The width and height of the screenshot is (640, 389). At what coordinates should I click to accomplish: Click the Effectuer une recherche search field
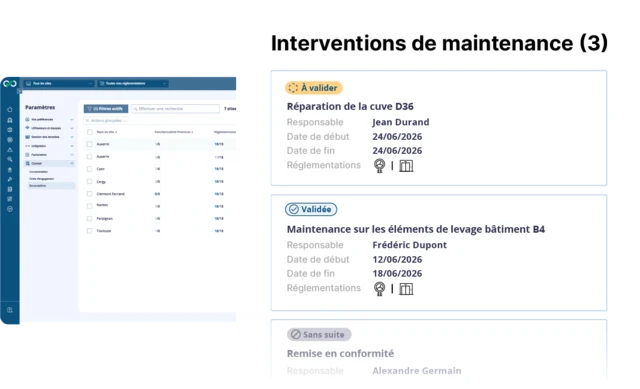point(176,109)
